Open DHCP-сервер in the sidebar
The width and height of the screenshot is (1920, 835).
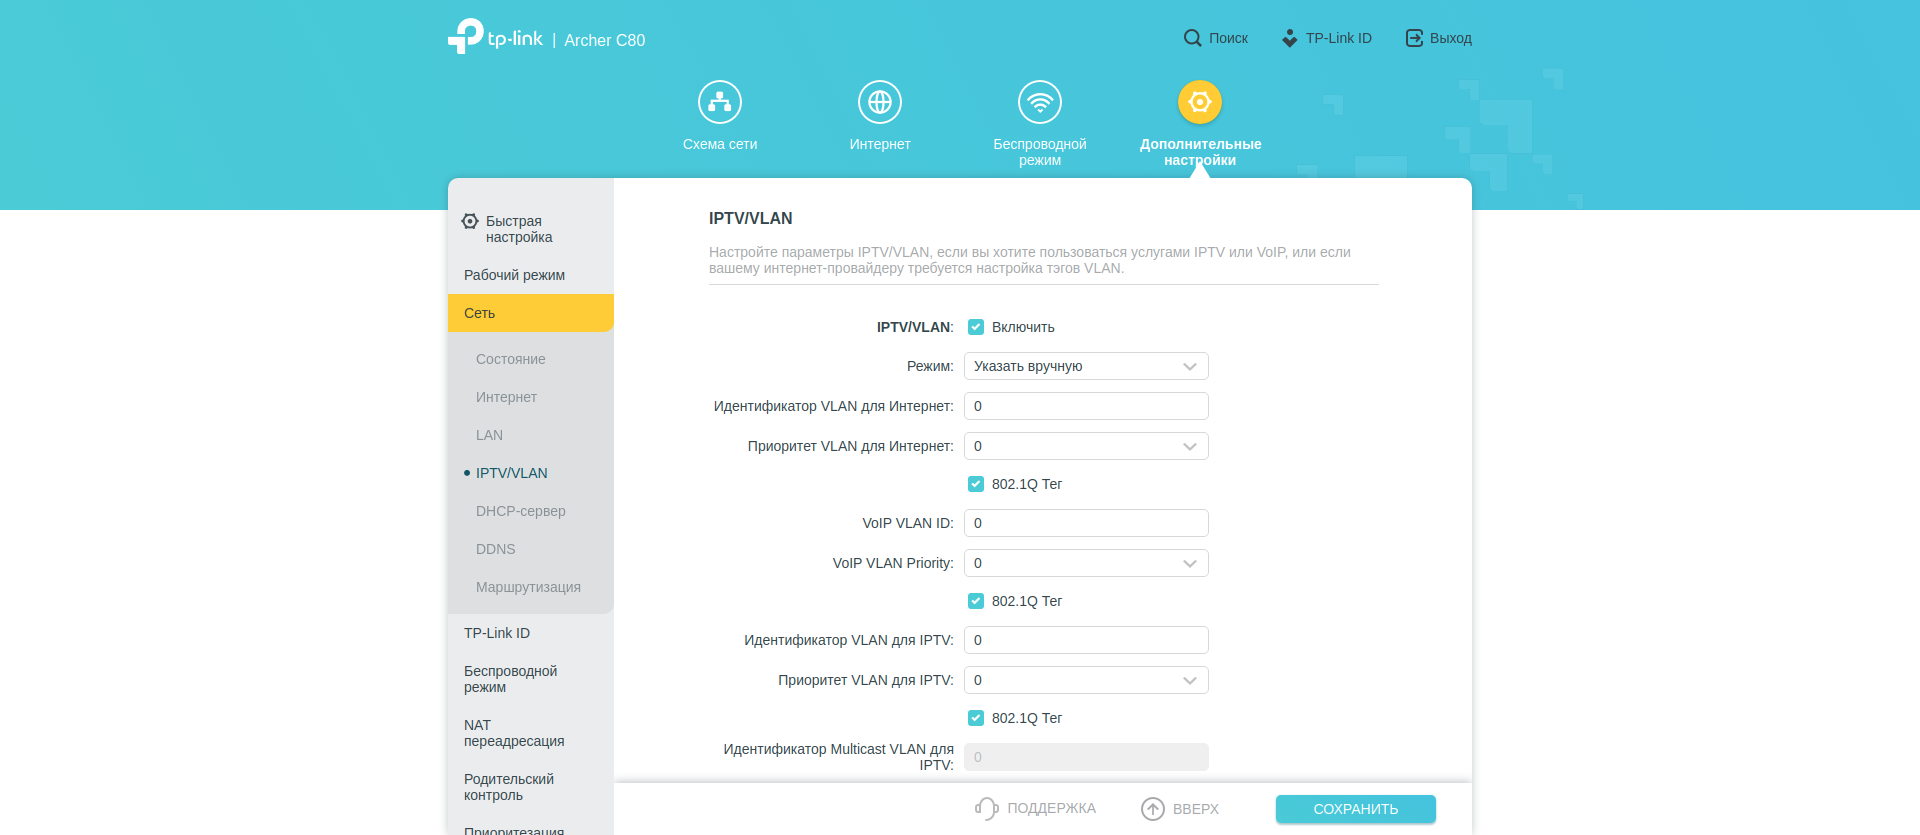click(520, 511)
